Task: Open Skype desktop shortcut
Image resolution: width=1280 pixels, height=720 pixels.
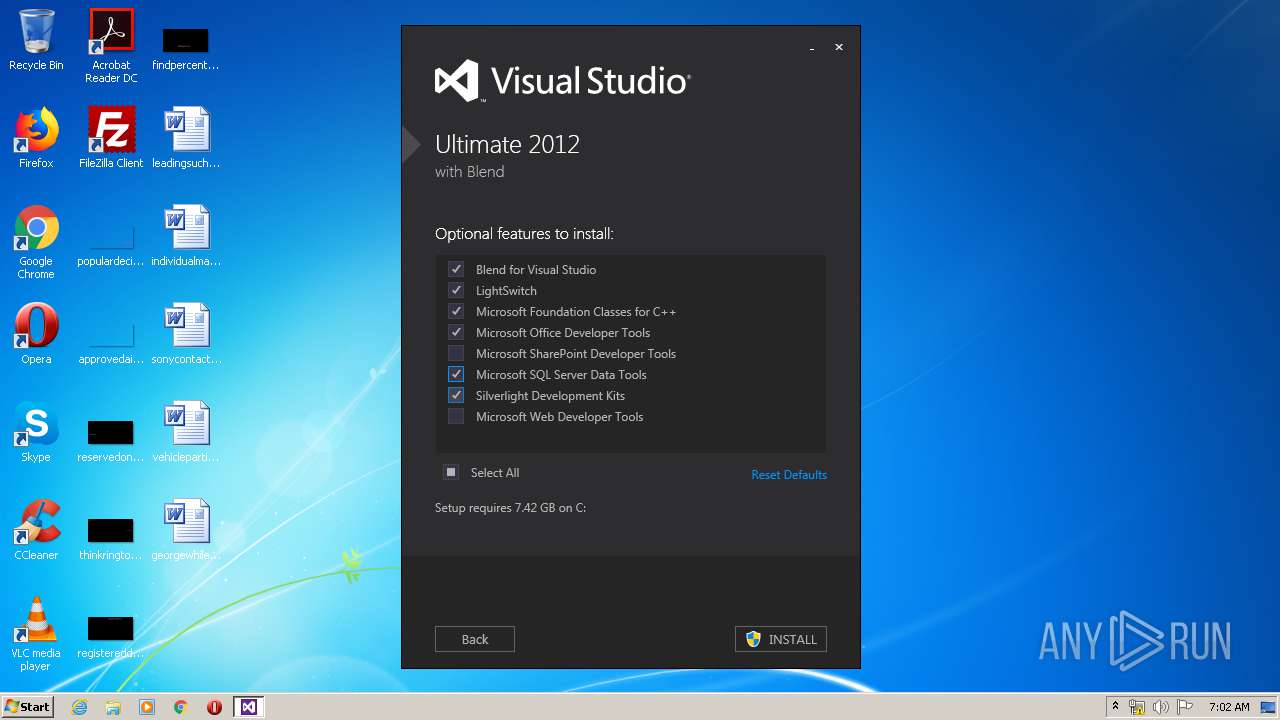Action: 36,432
